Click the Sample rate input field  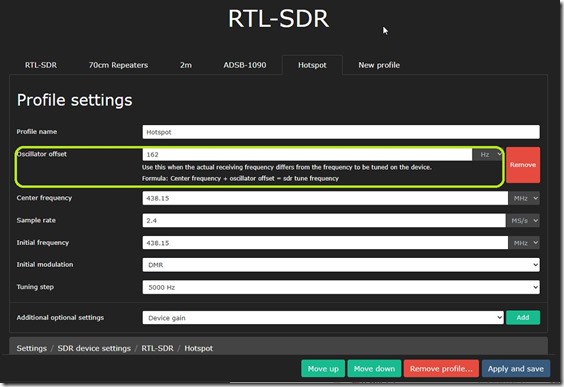click(x=324, y=220)
